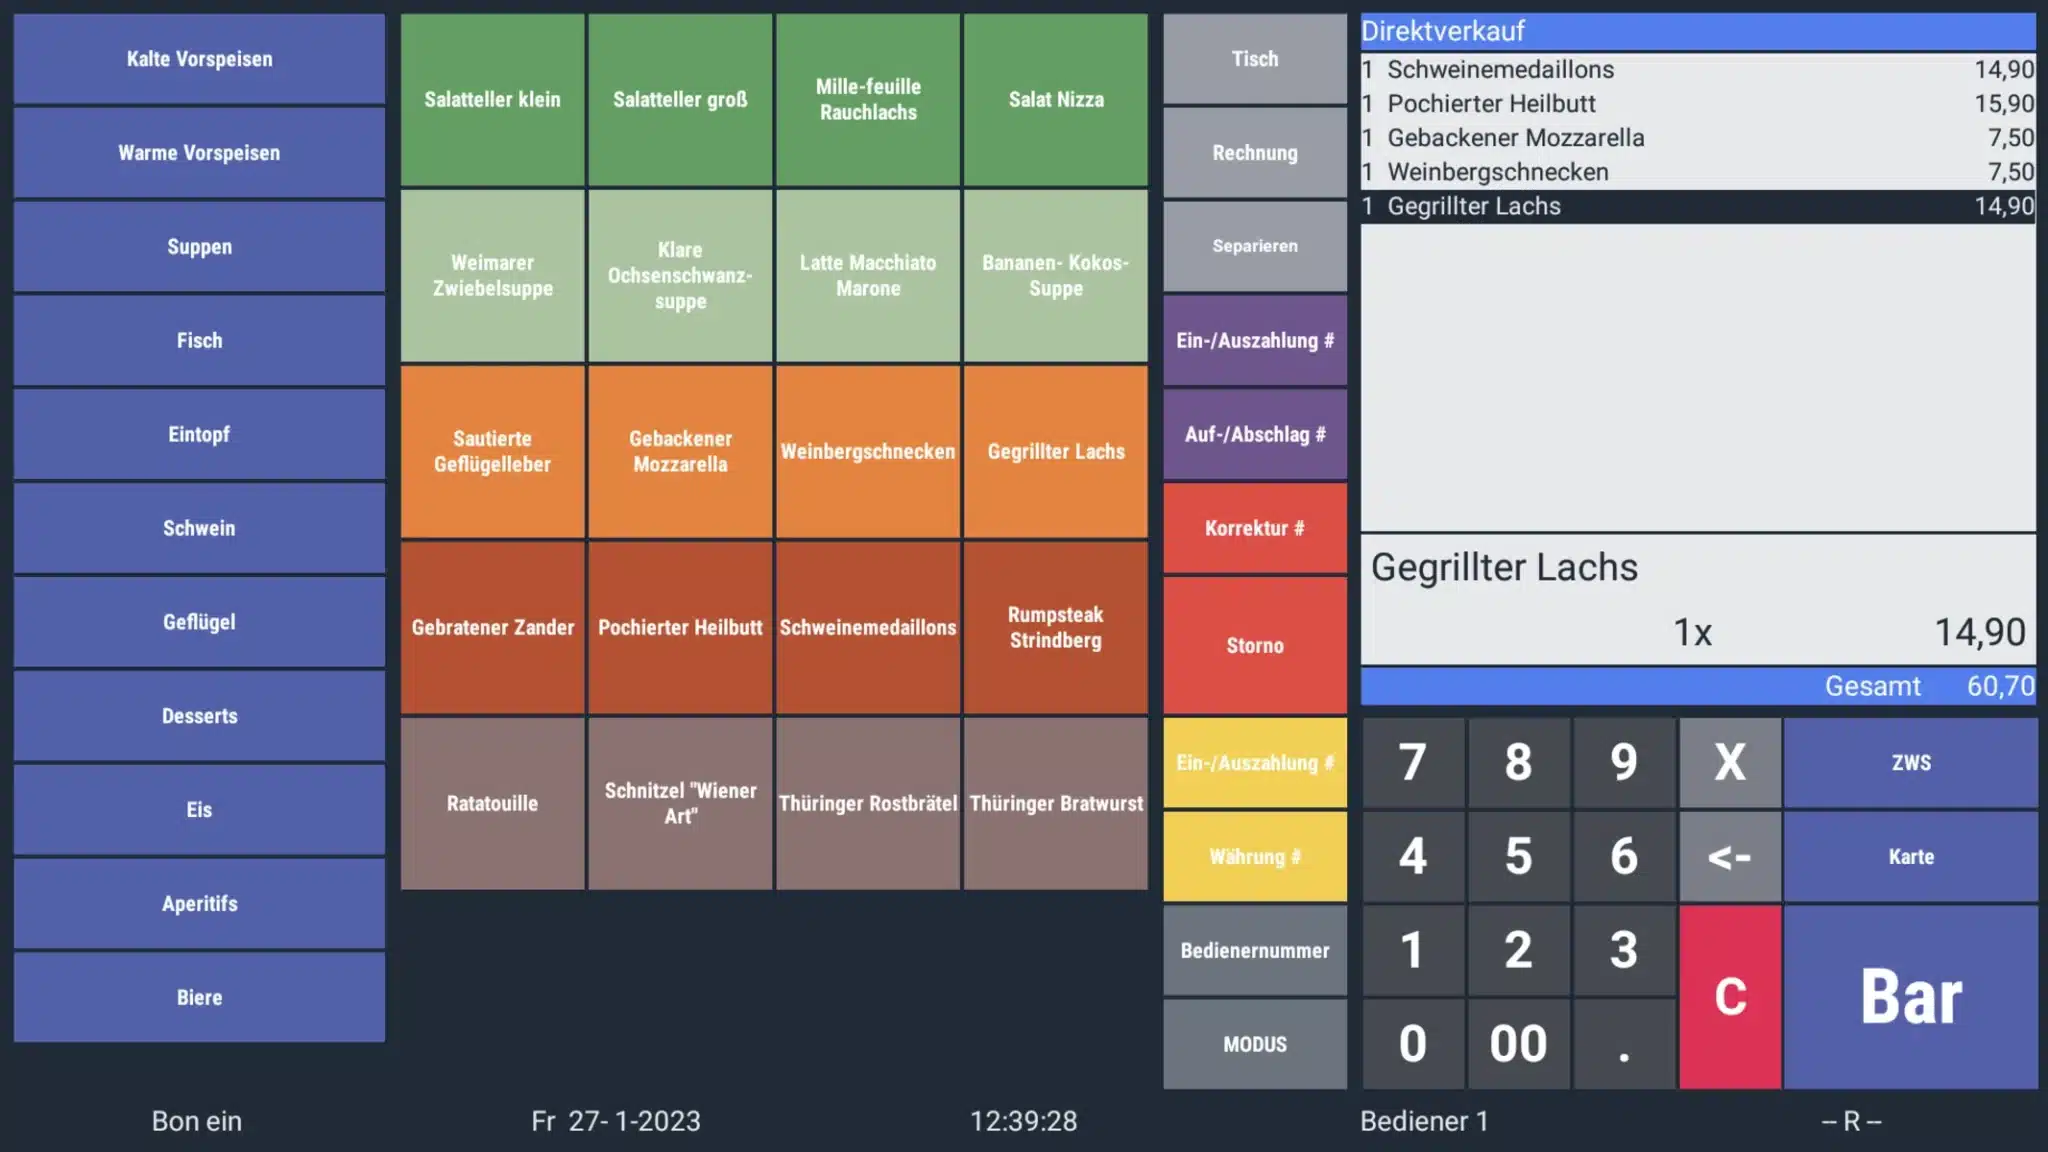Select the Rechnung invoice icon button
This screenshot has width=2048, height=1152.
[1253, 152]
